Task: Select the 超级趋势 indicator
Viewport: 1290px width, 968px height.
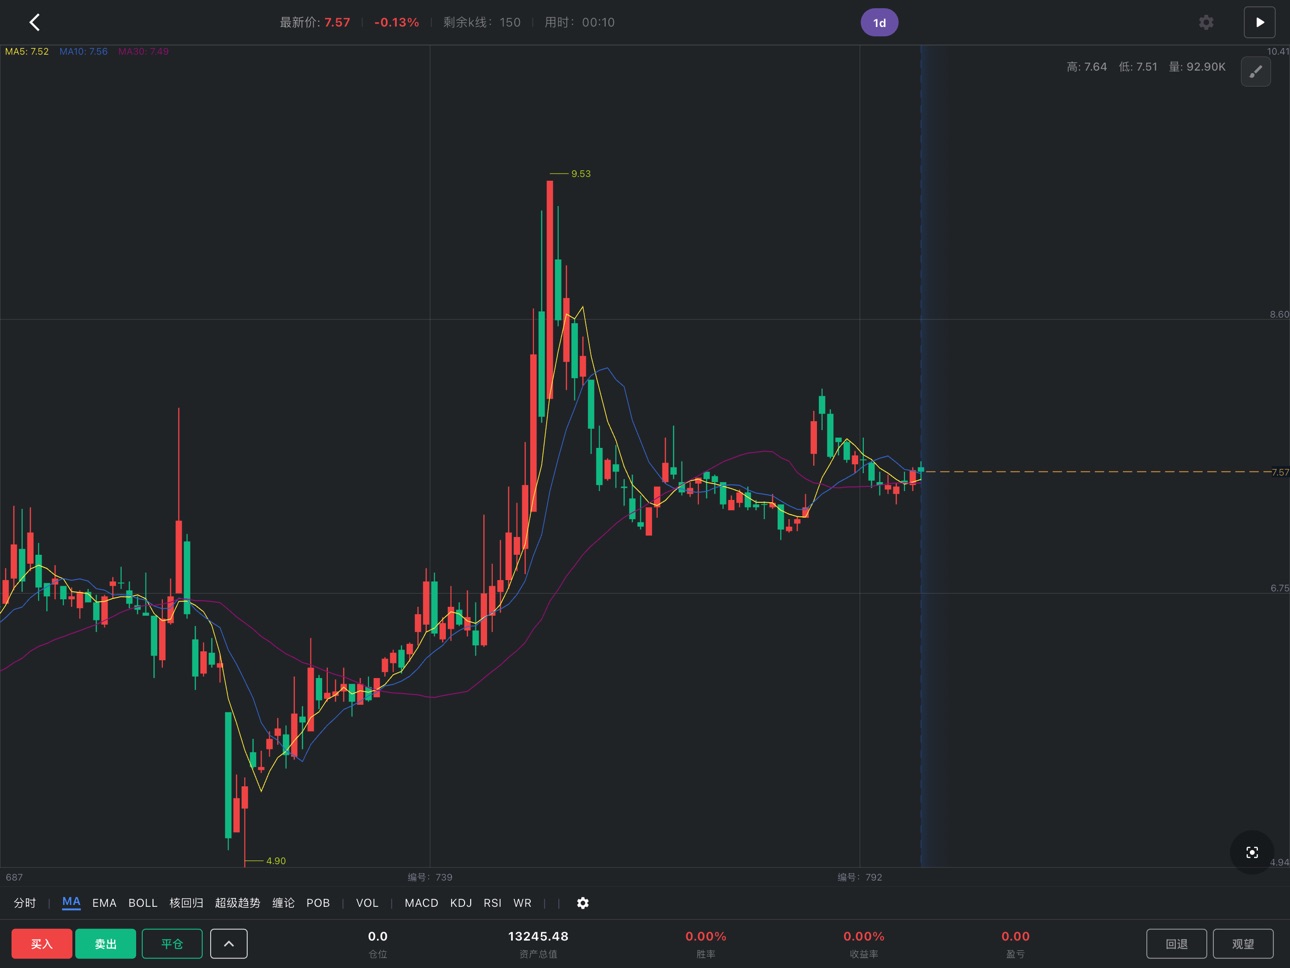Action: (237, 903)
